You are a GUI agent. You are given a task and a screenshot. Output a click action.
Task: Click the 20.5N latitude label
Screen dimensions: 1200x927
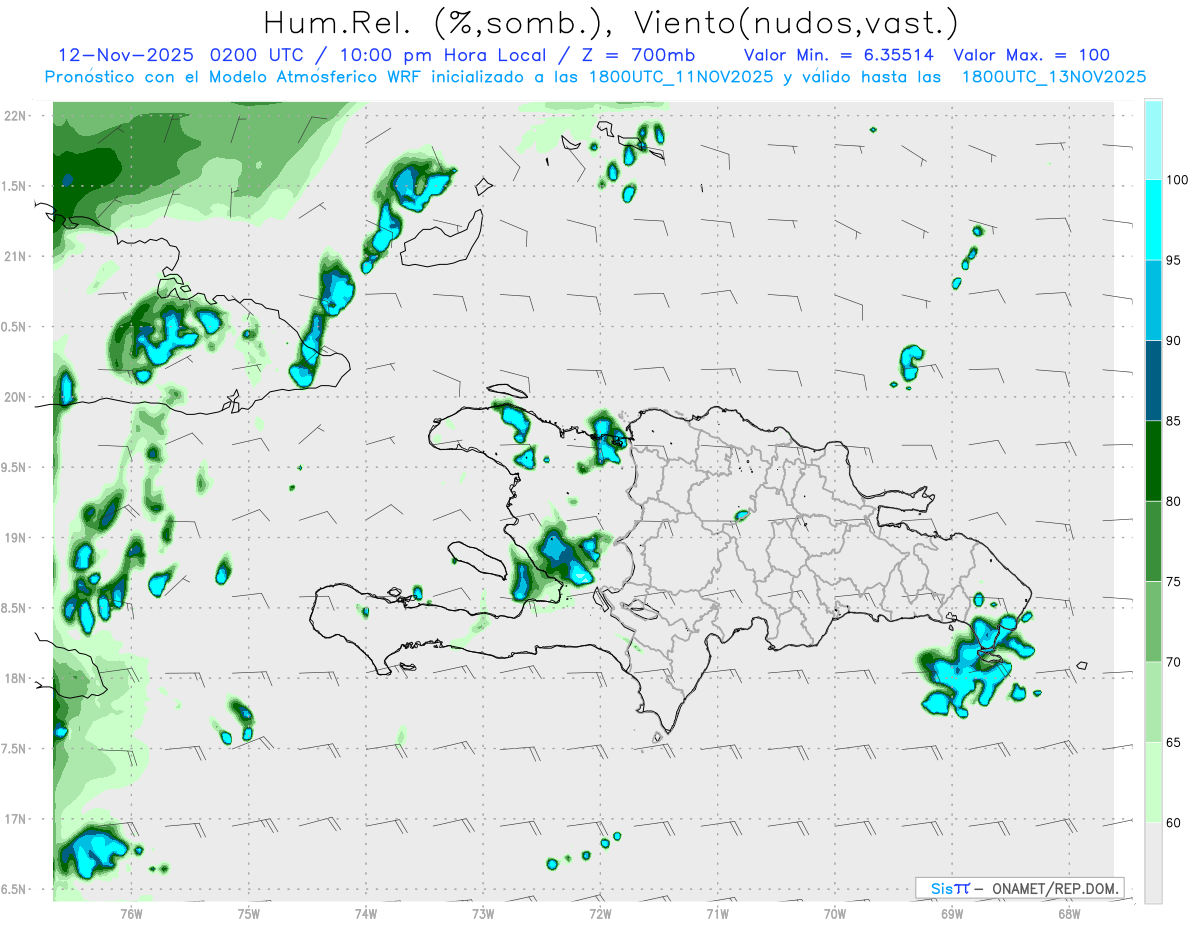14,327
